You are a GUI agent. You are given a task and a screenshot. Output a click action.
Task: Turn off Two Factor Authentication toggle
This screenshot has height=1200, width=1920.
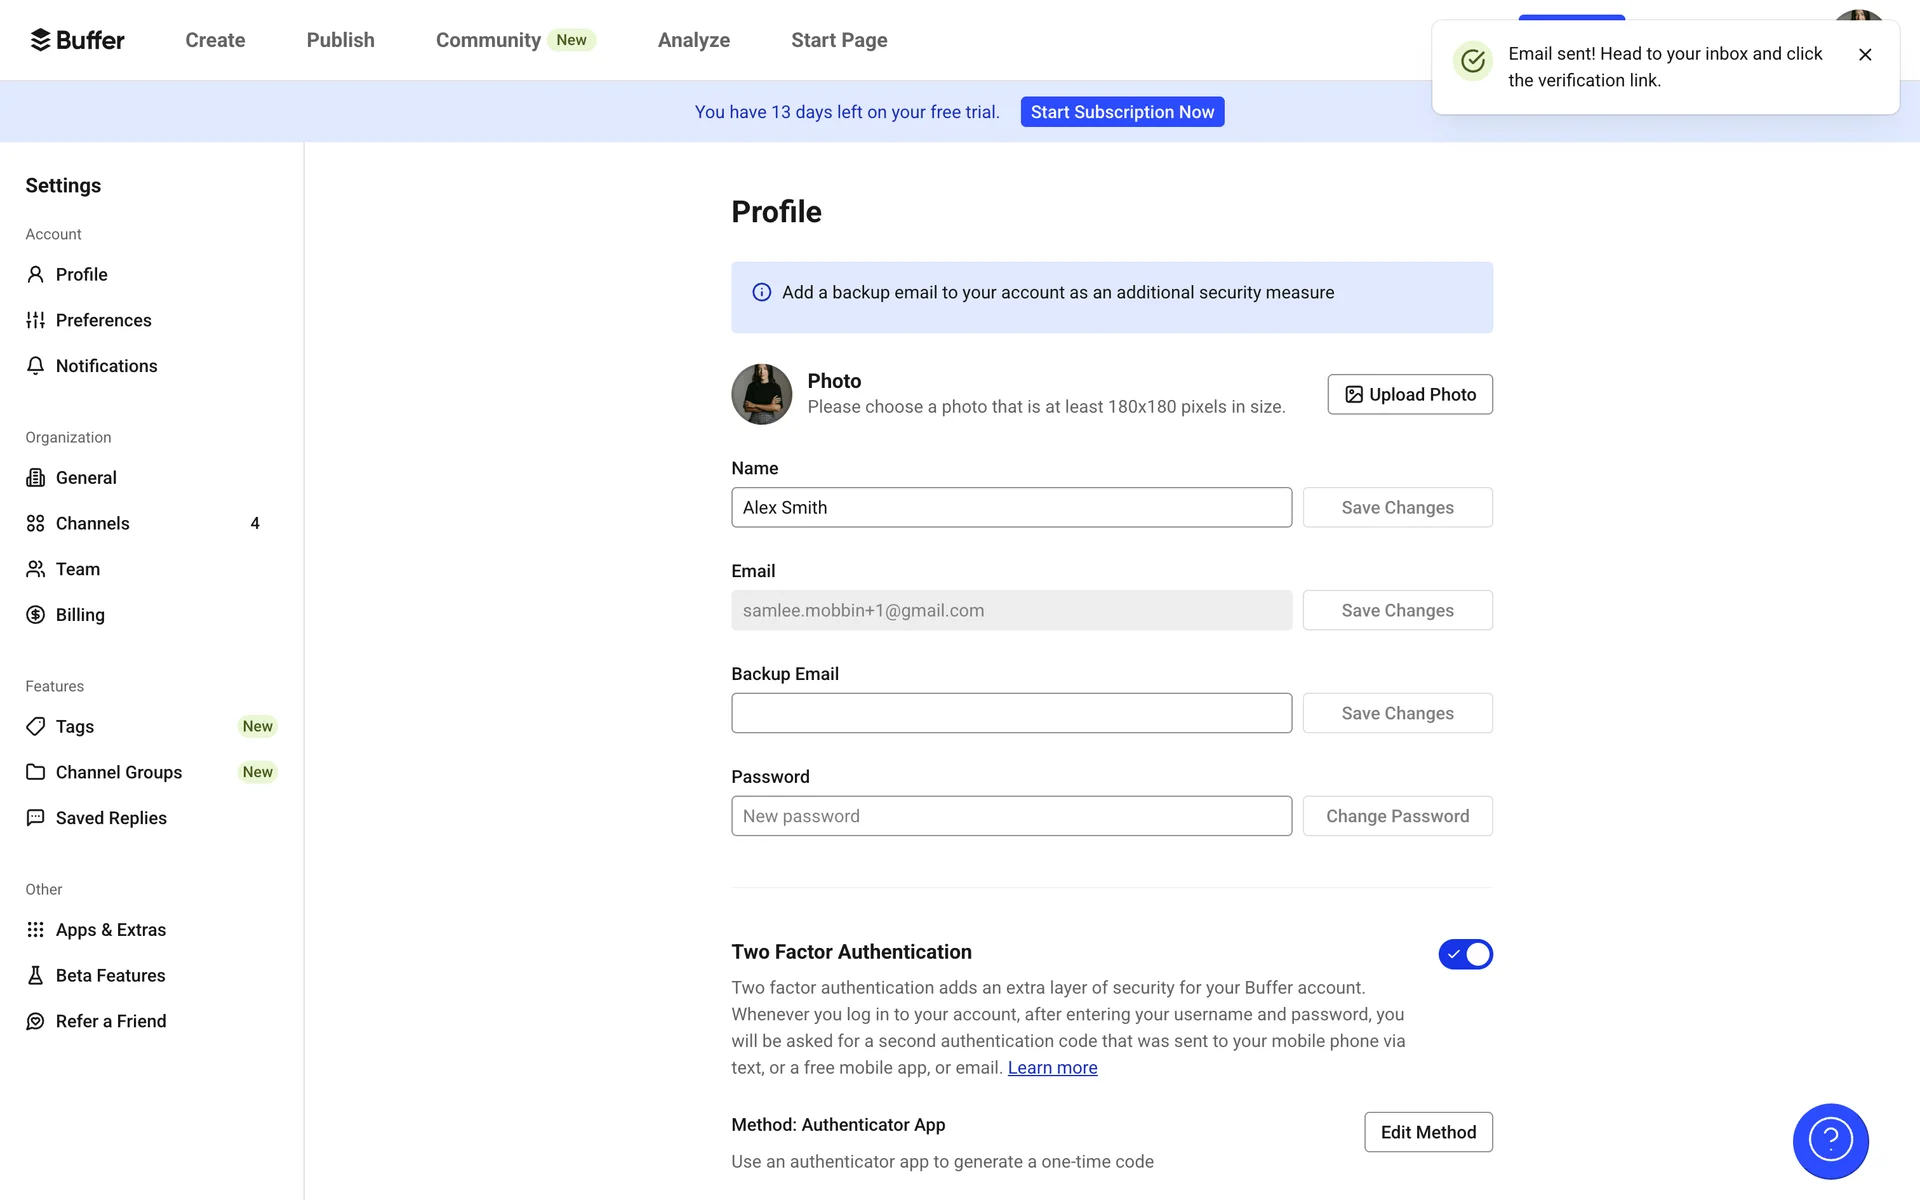coord(1465,954)
